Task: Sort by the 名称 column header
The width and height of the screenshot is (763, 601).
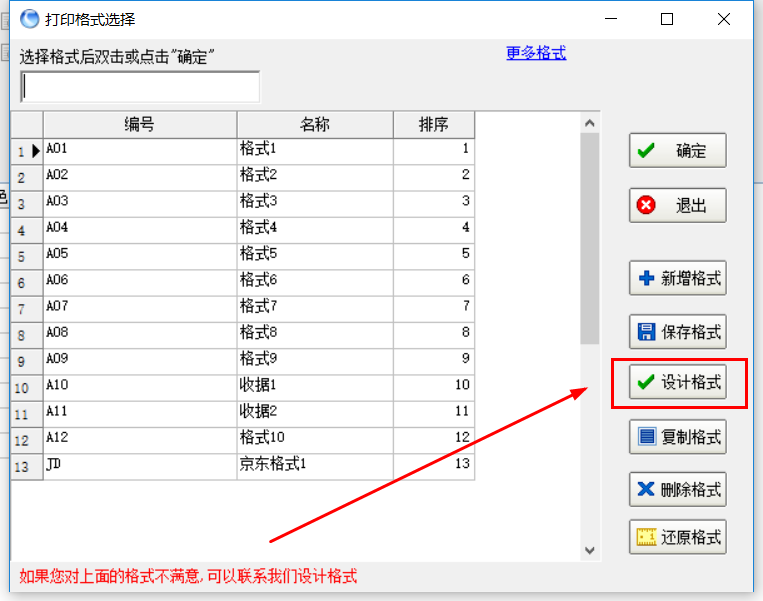Action: point(315,125)
